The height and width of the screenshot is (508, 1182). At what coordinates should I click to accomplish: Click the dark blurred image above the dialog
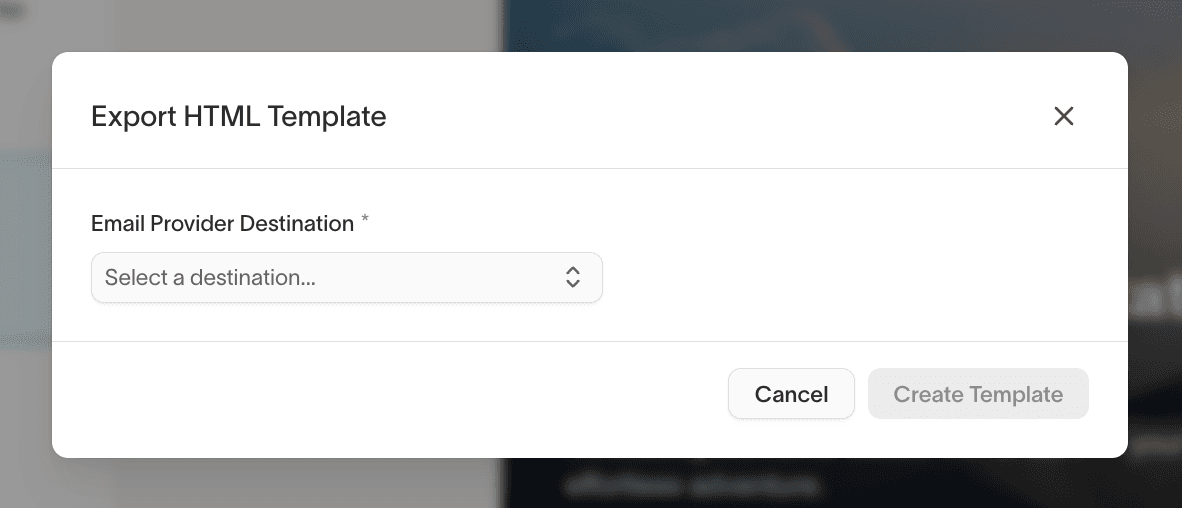[x=800, y=25]
